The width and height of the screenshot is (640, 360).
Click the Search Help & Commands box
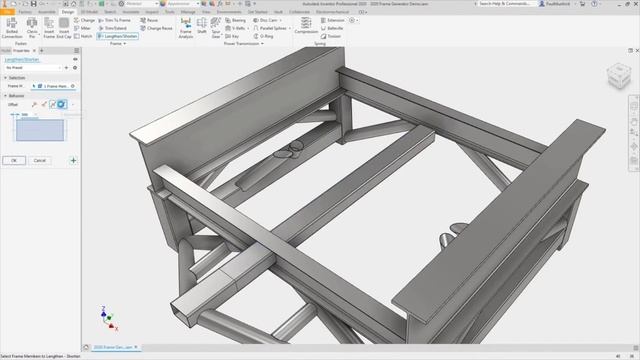[505, 4]
